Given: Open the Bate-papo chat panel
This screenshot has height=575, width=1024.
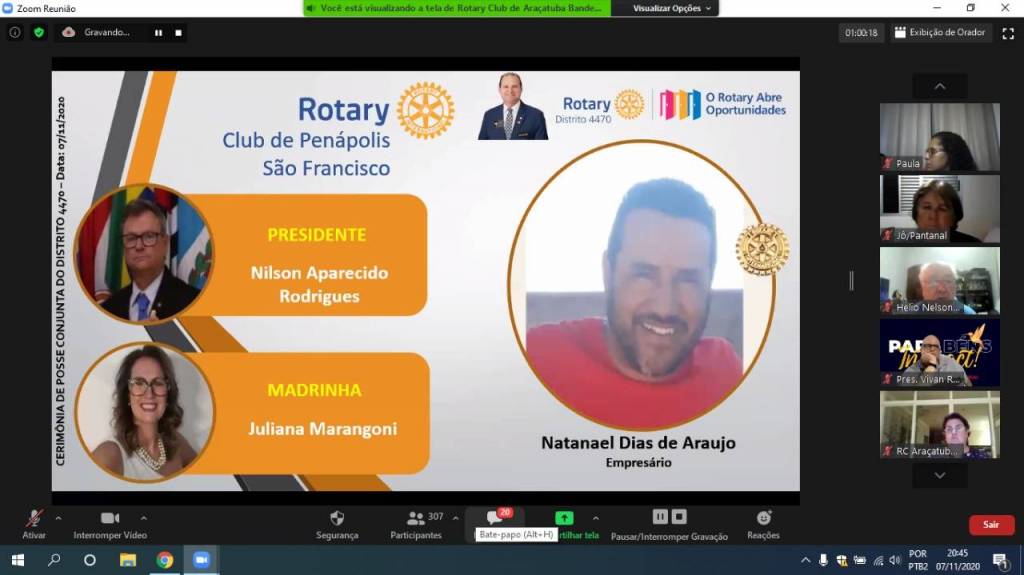Looking at the screenshot, I should [x=494, y=518].
